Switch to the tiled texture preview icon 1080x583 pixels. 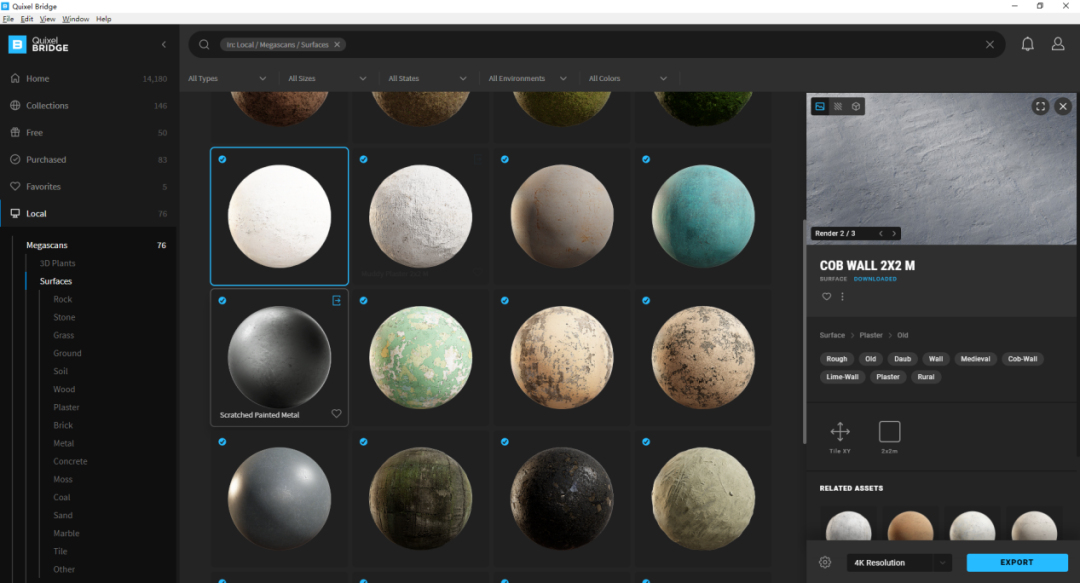tap(838, 106)
